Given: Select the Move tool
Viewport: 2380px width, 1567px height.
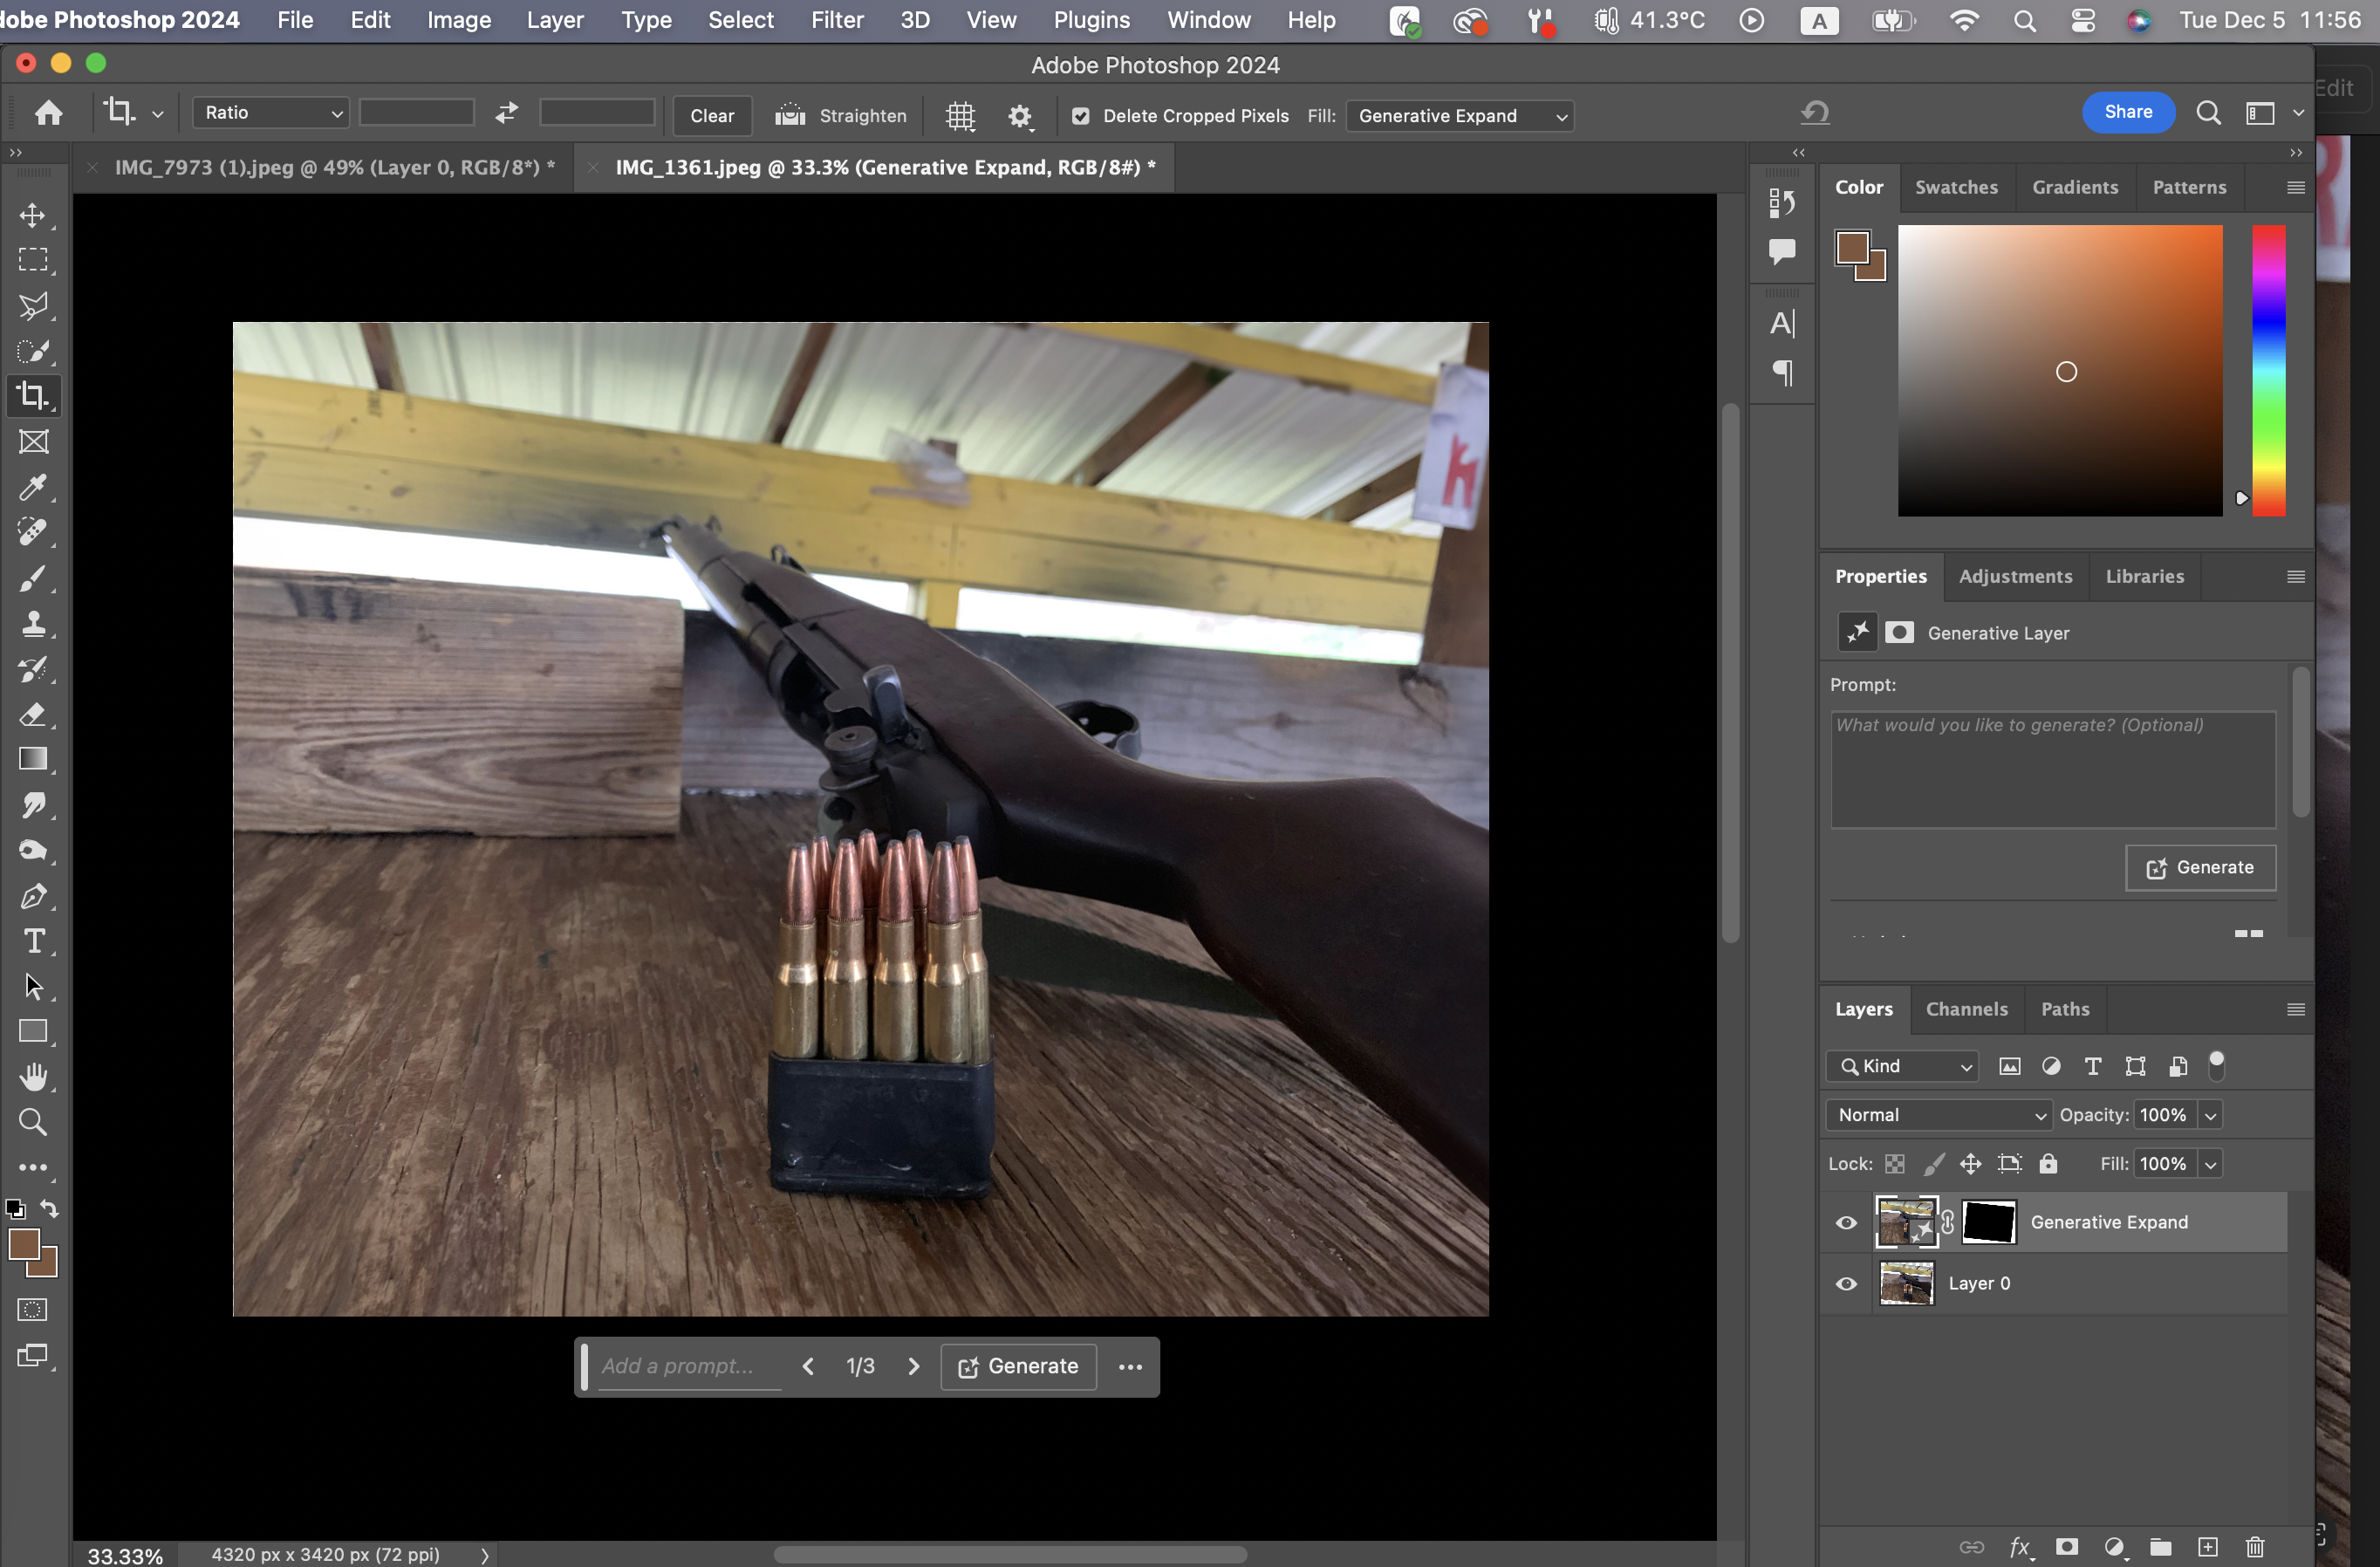Looking at the screenshot, I should coord(33,216).
